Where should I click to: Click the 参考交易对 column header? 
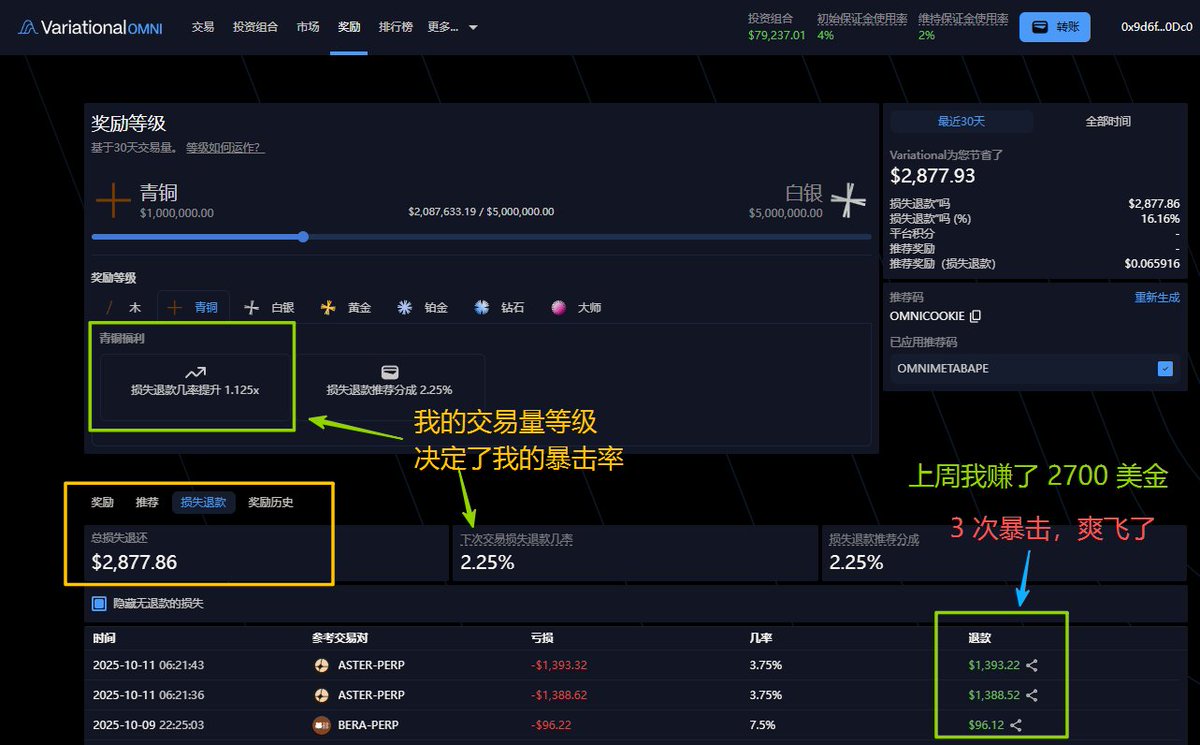click(340, 637)
